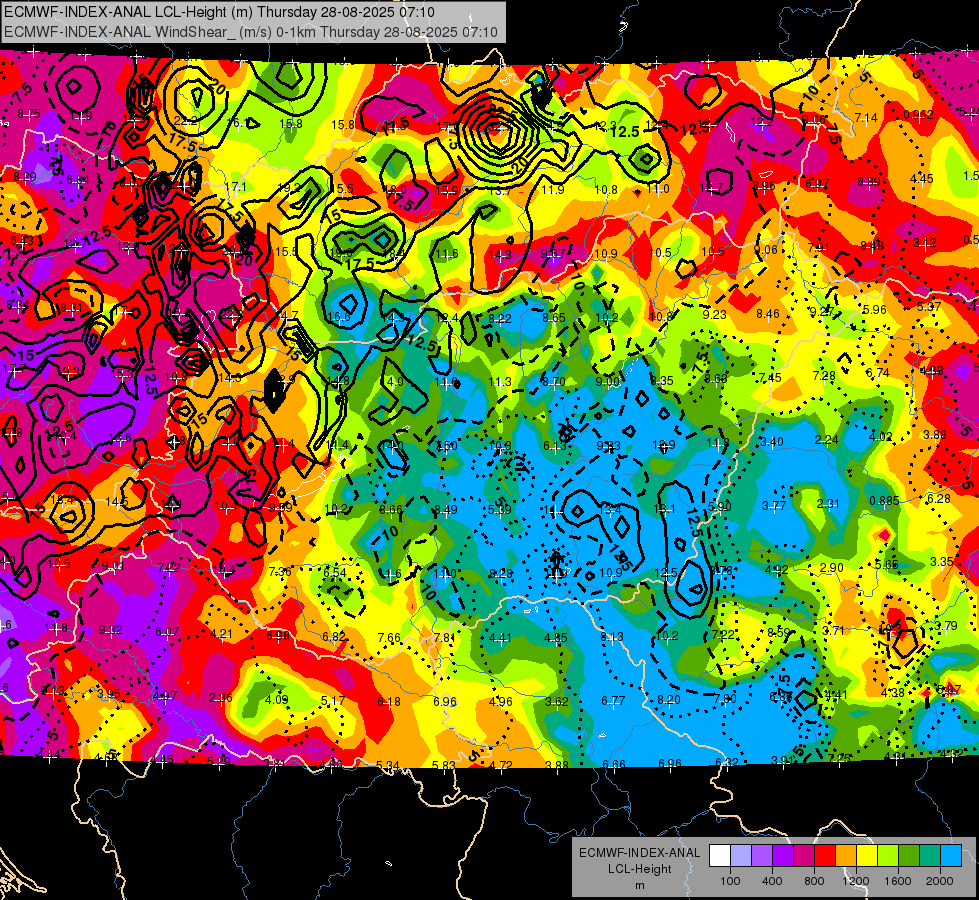Viewport: 979px width, 900px height.
Task: Click the 1200 legend tick label
Action: point(856,881)
